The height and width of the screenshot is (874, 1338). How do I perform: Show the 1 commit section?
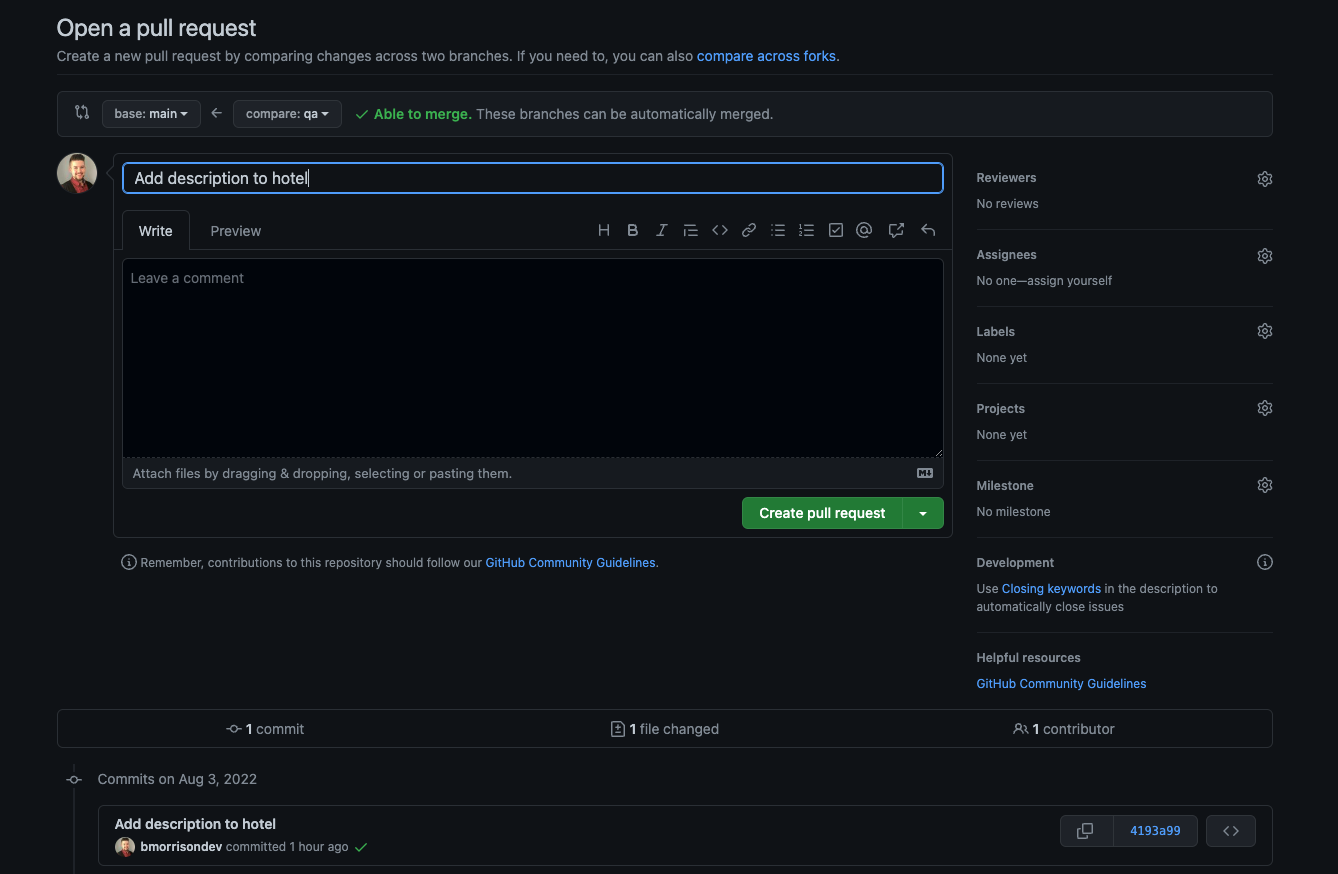click(265, 729)
